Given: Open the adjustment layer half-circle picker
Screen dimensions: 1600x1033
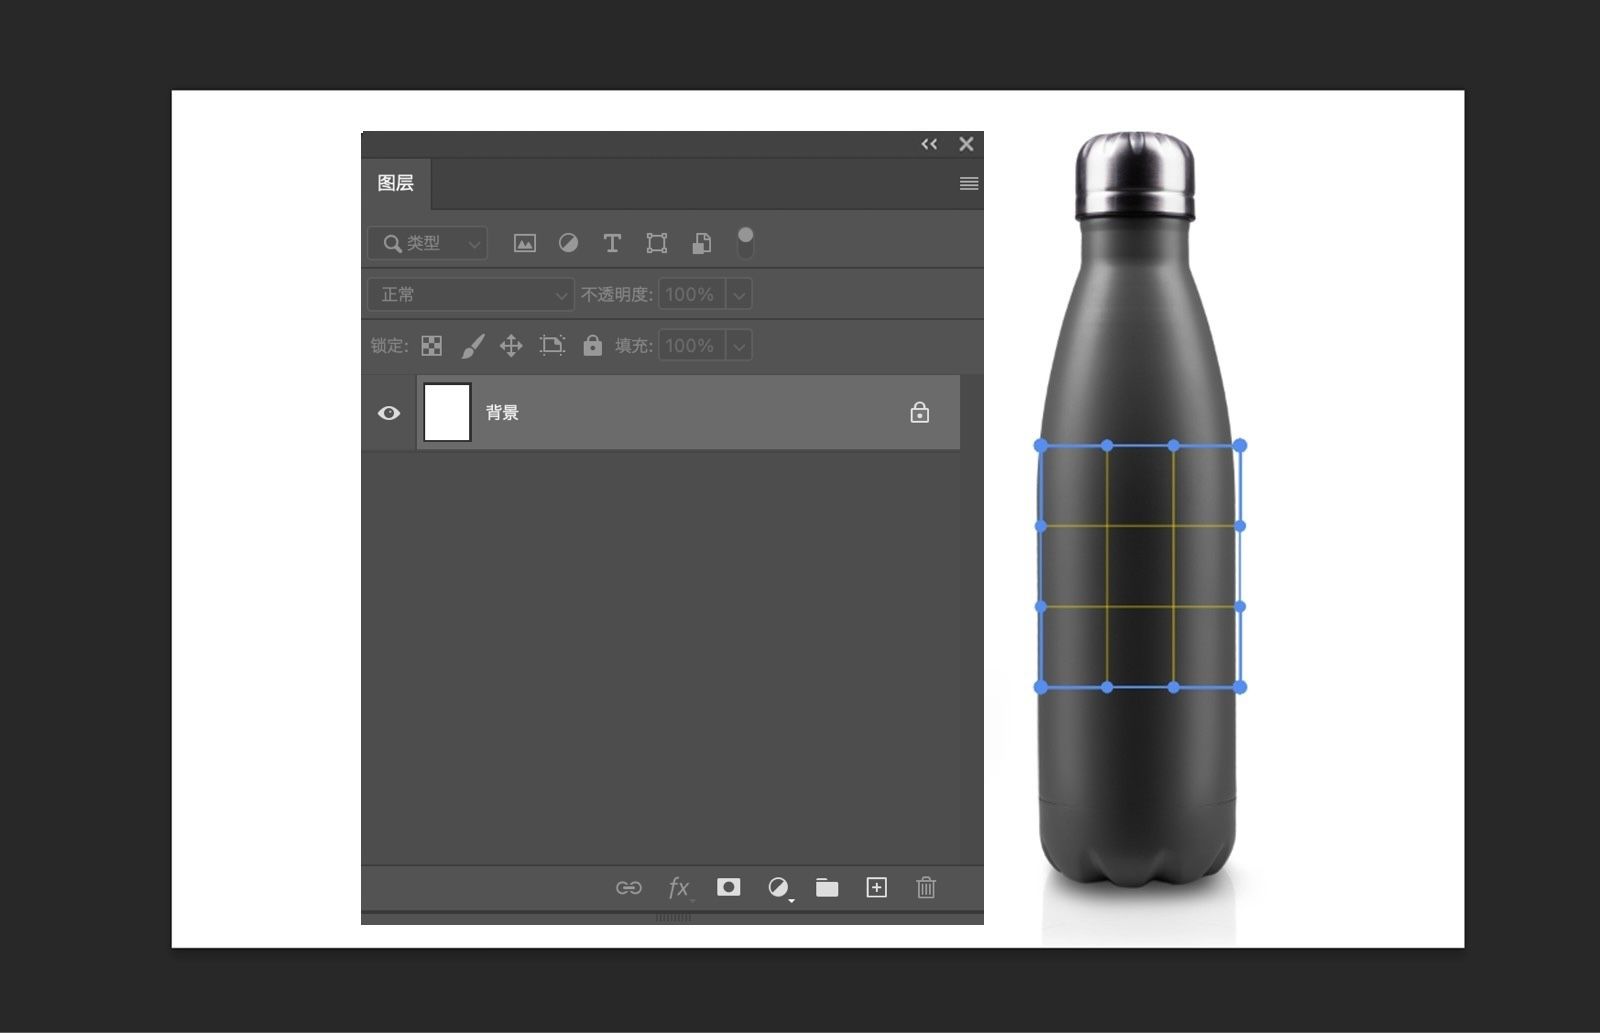Looking at the screenshot, I should click(x=779, y=888).
